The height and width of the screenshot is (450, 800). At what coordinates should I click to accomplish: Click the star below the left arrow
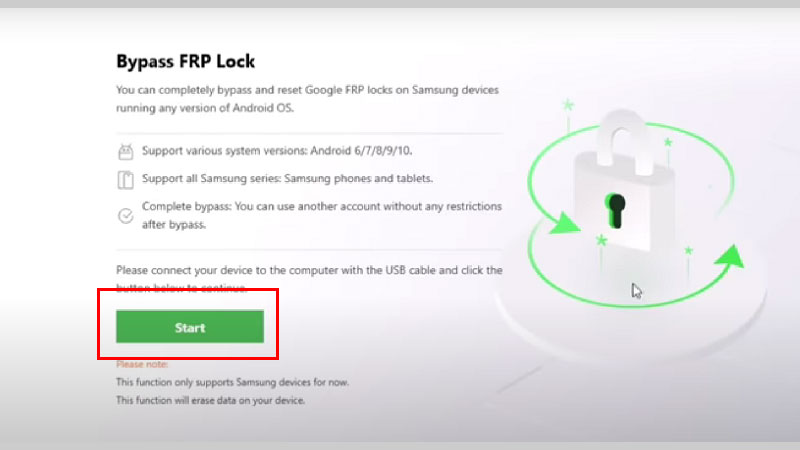click(x=602, y=240)
